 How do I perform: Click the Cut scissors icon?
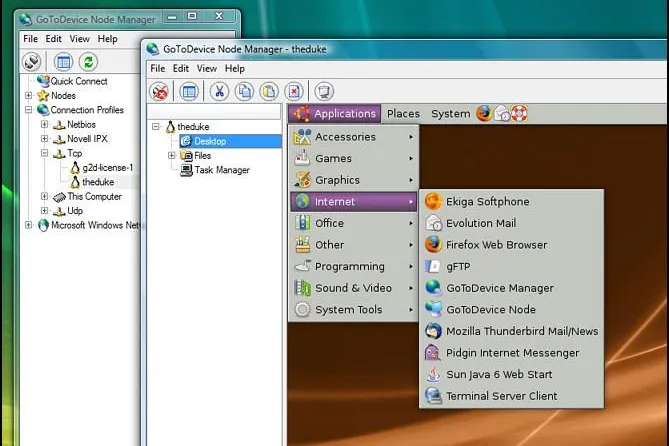click(219, 91)
